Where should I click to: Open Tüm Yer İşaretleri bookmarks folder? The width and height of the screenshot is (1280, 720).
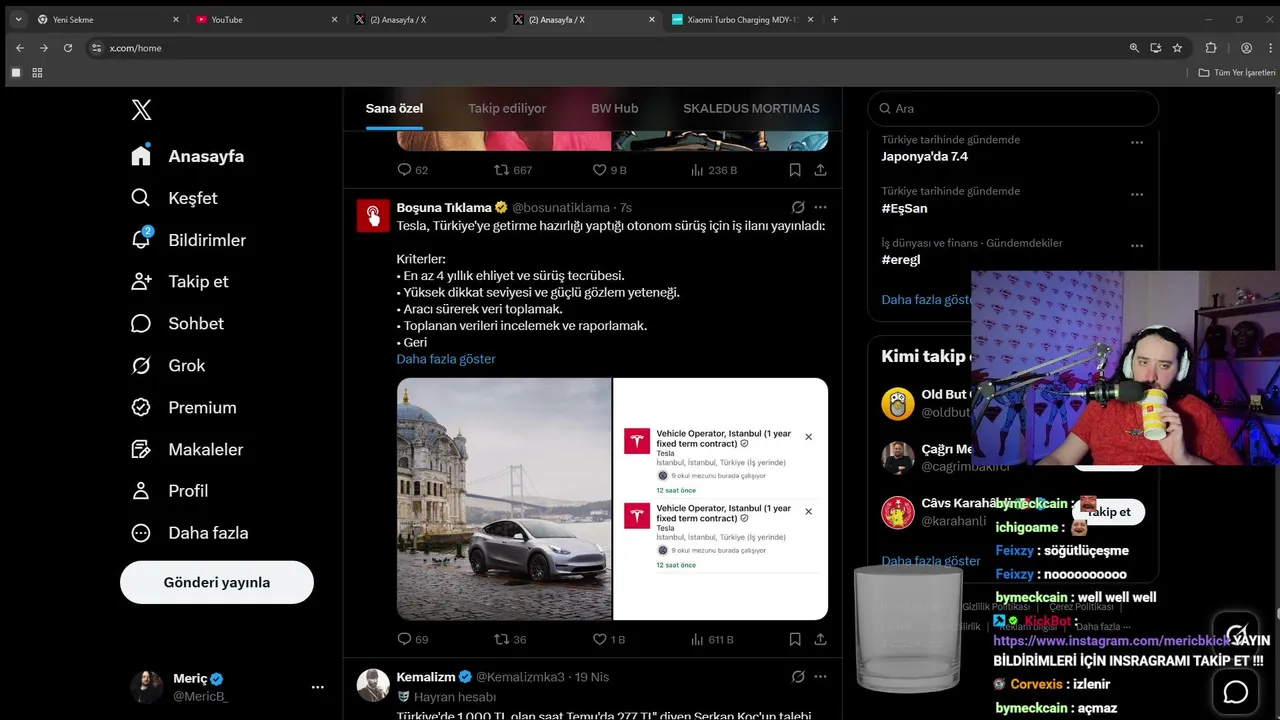[1237, 73]
